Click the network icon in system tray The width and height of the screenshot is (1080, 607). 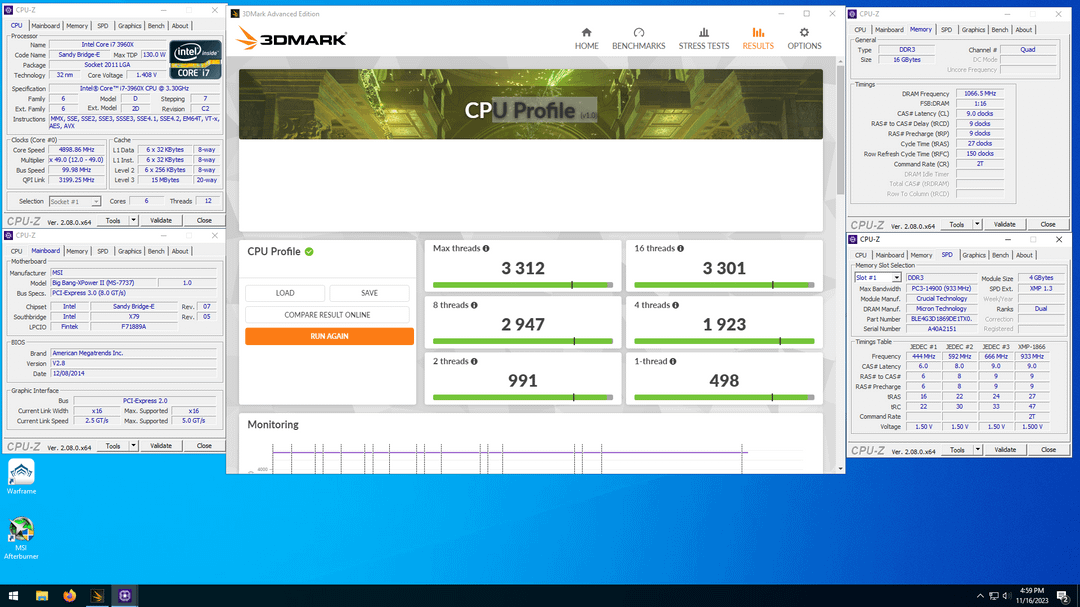(993, 596)
